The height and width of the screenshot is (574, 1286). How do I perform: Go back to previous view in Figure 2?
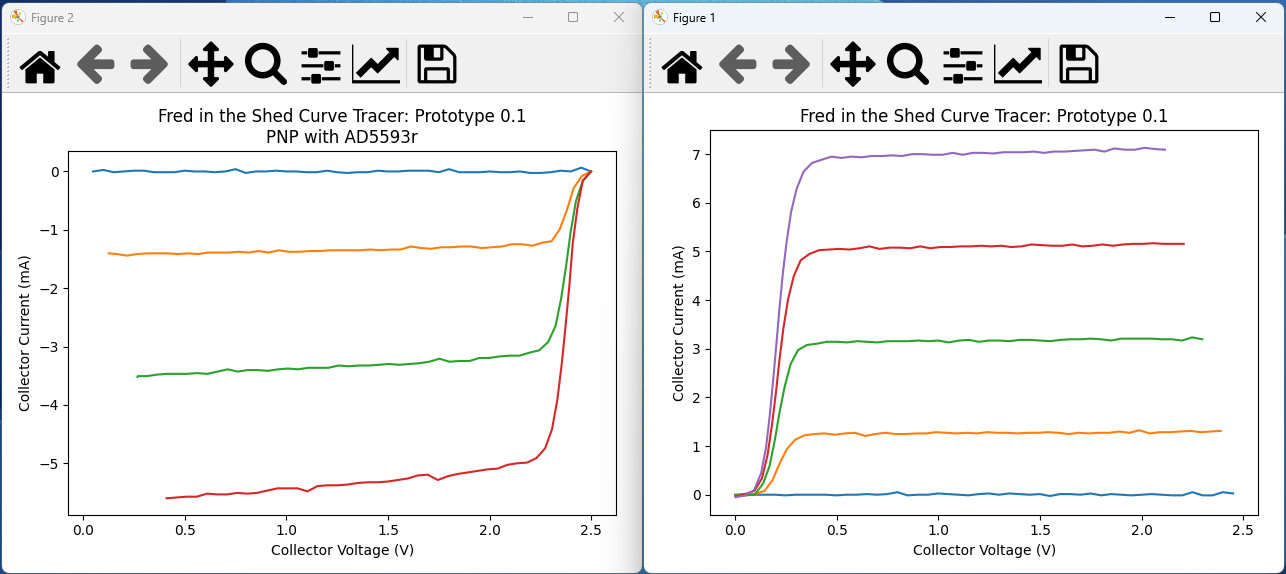click(96, 64)
